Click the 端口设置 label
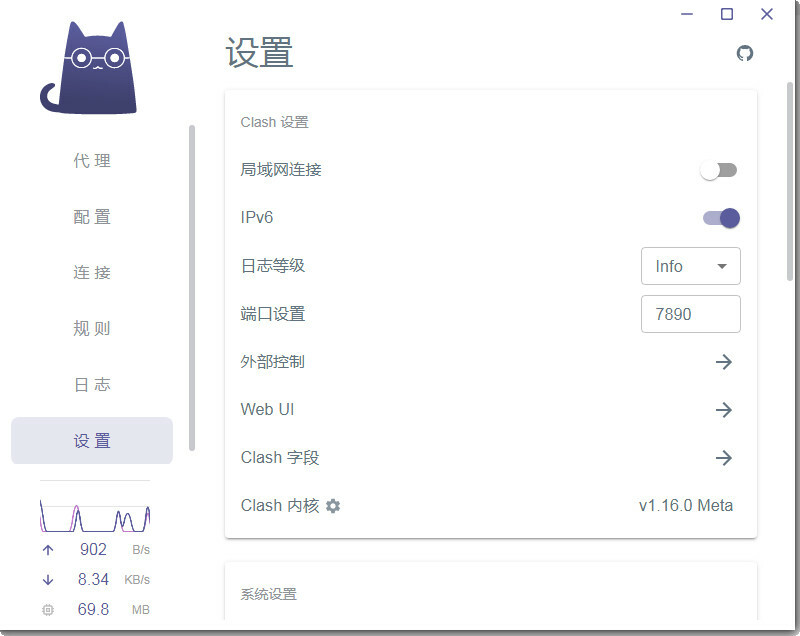 [x=272, y=314]
